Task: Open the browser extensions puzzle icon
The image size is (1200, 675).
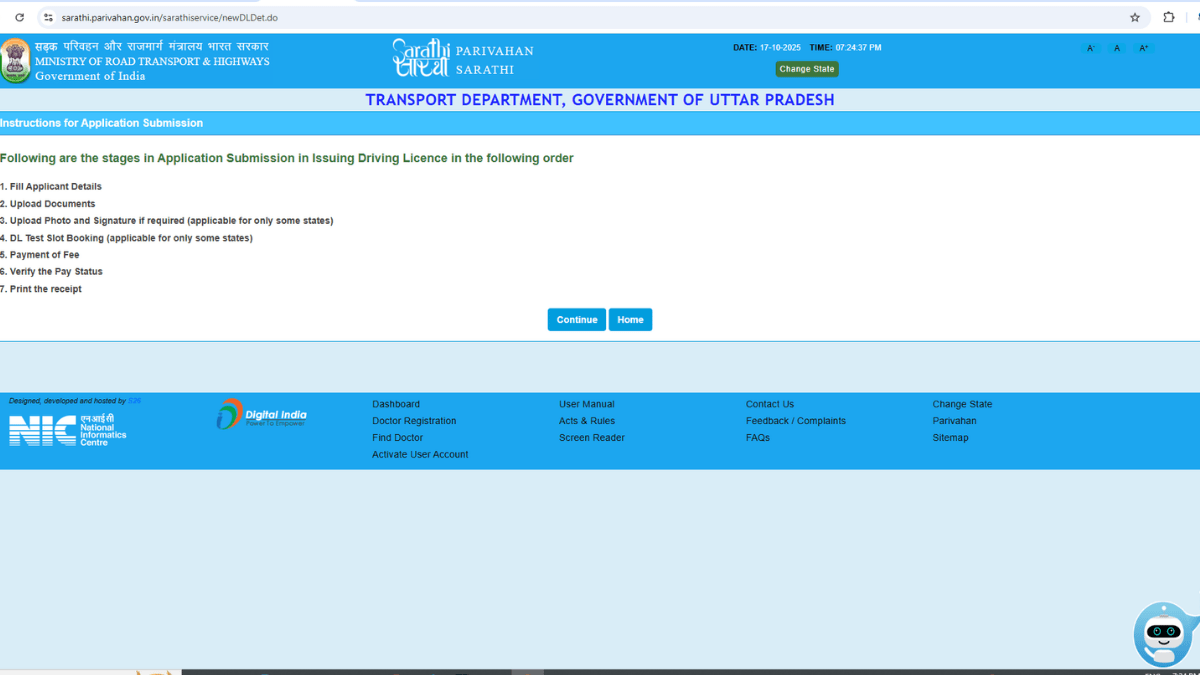Action: click(x=1168, y=17)
